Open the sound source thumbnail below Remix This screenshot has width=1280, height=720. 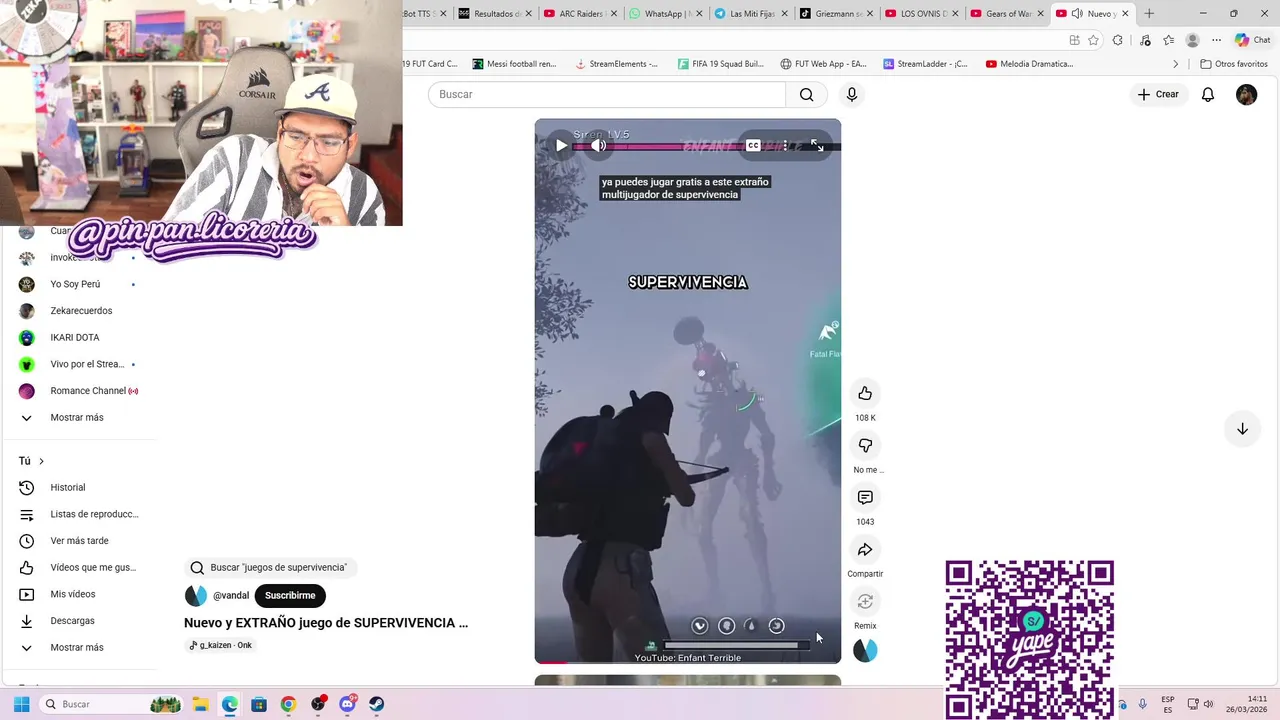[x=865, y=650]
